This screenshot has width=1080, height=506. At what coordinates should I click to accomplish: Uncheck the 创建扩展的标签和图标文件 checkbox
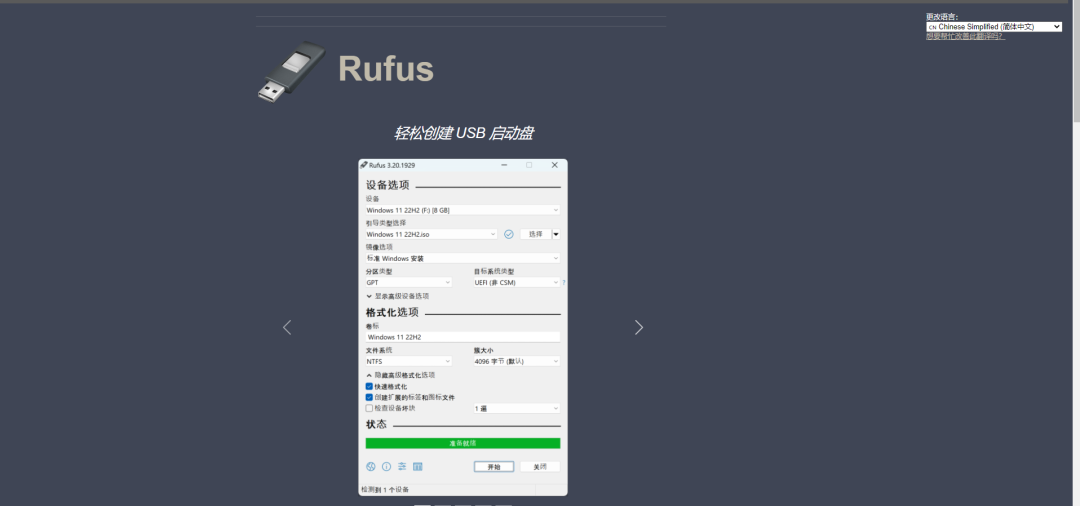click(369, 397)
